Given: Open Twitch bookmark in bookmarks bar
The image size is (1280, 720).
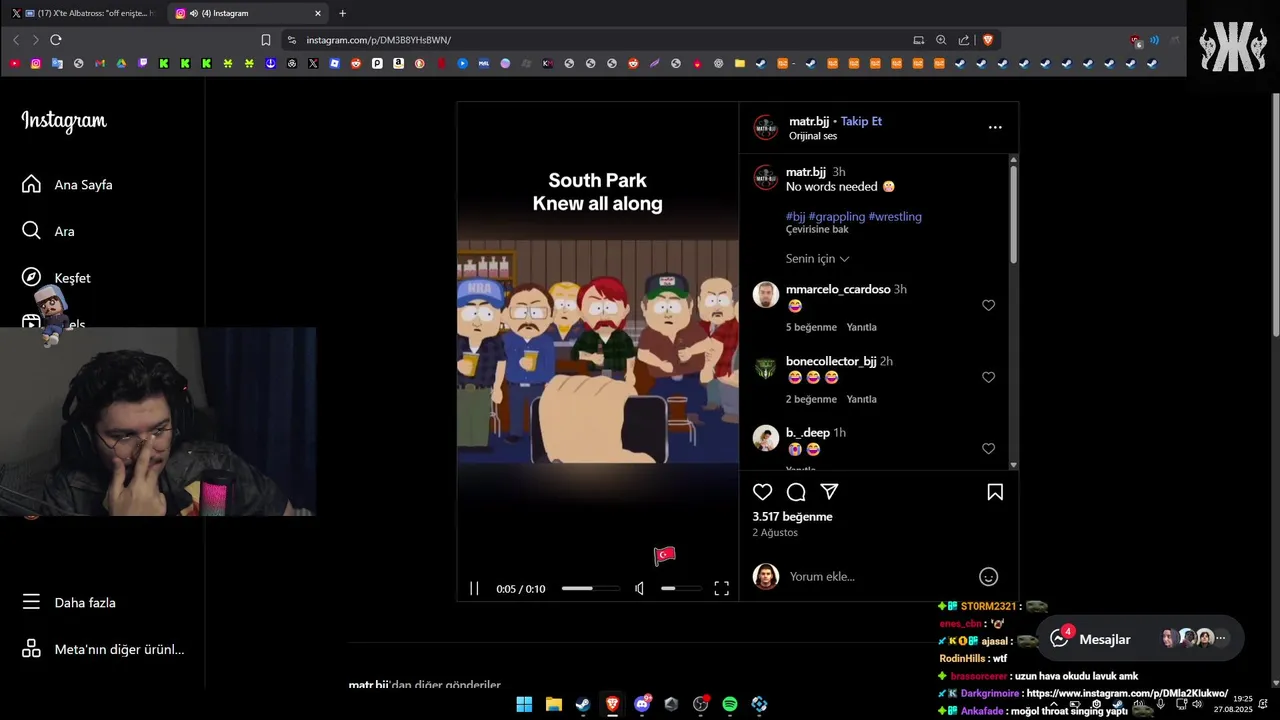Looking at the screenshot, I should [143, 63].
